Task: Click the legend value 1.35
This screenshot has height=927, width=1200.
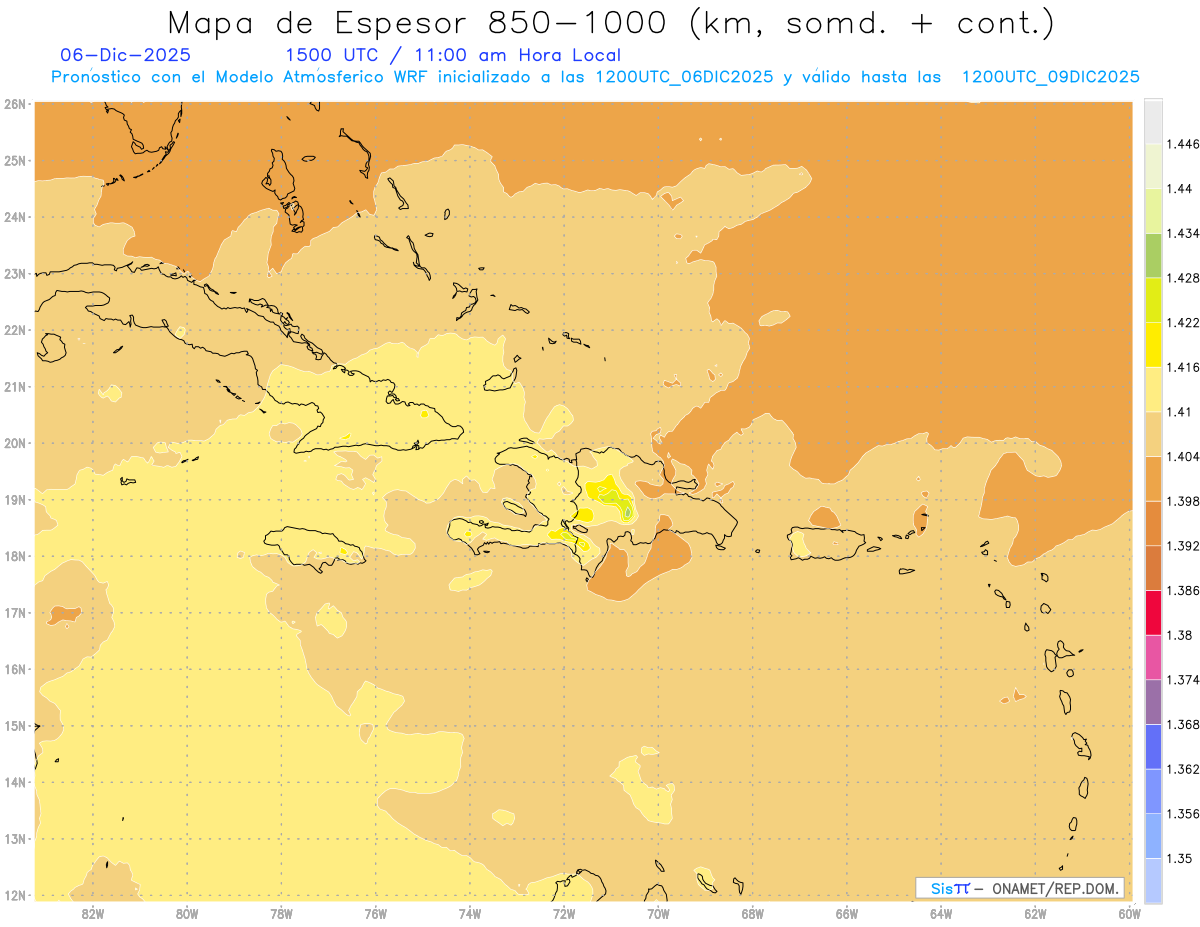Action: pos(1180,858)
